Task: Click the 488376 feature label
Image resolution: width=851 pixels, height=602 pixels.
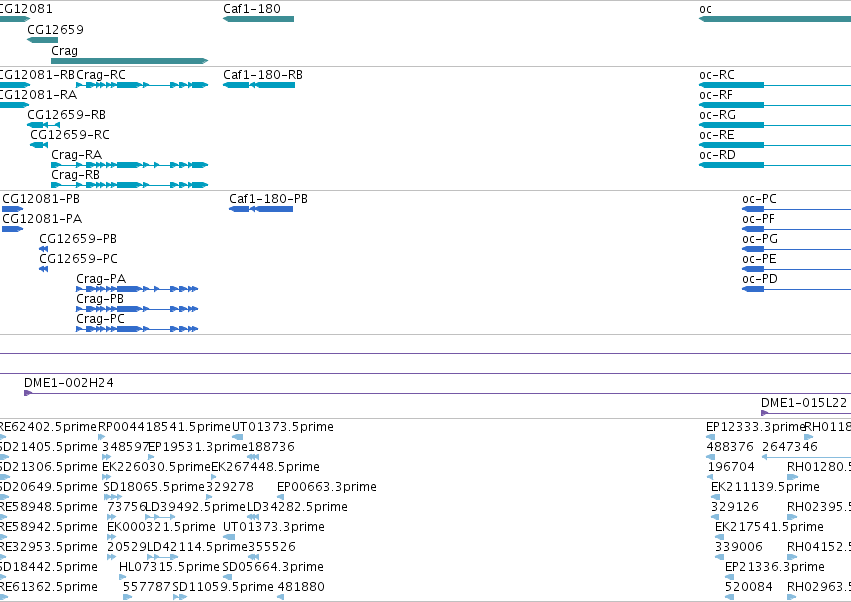Action: [x=730, y=447]
